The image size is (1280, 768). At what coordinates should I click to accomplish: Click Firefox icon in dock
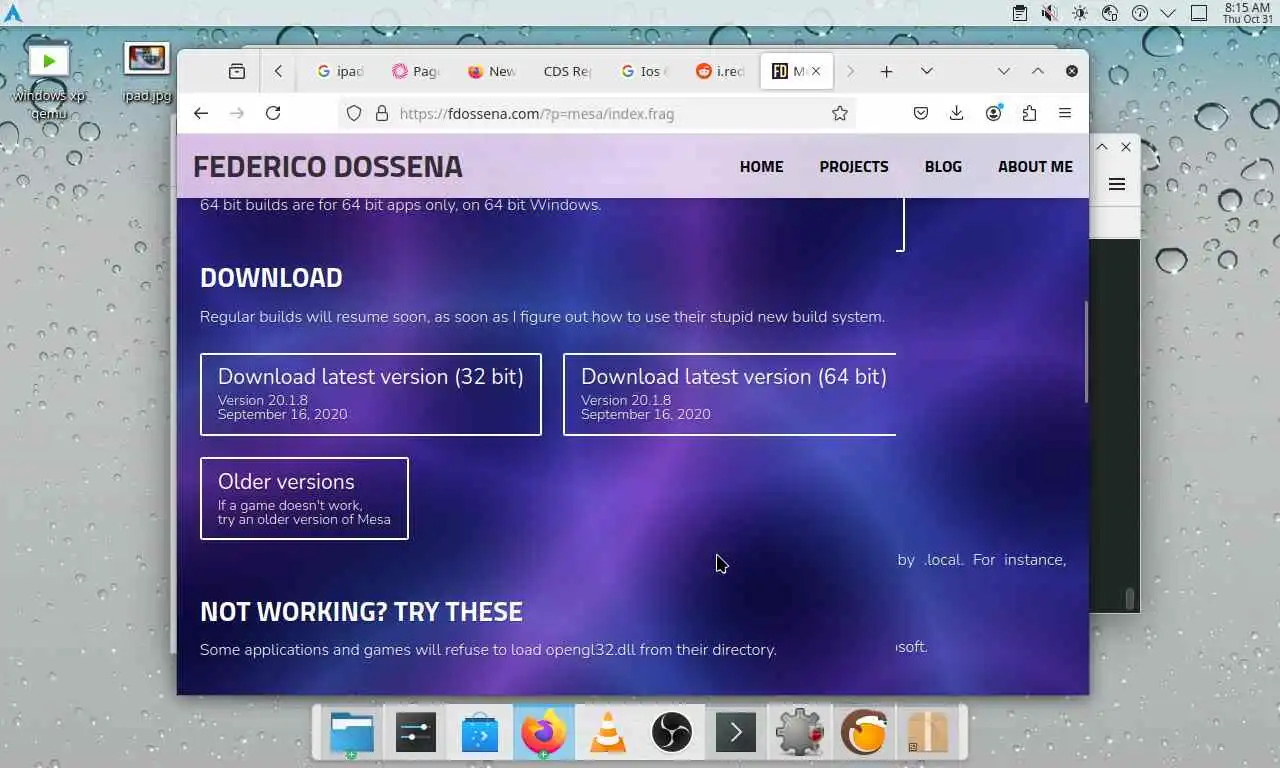(x=544, y=734)
